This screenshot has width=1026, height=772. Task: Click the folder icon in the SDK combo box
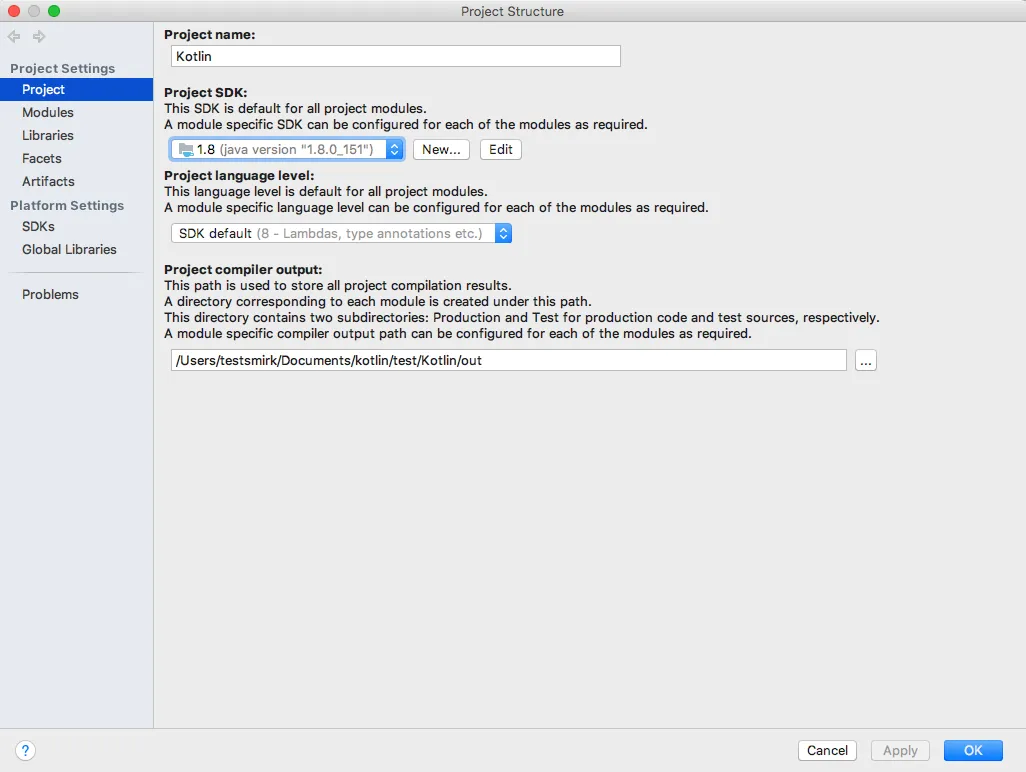186,150
